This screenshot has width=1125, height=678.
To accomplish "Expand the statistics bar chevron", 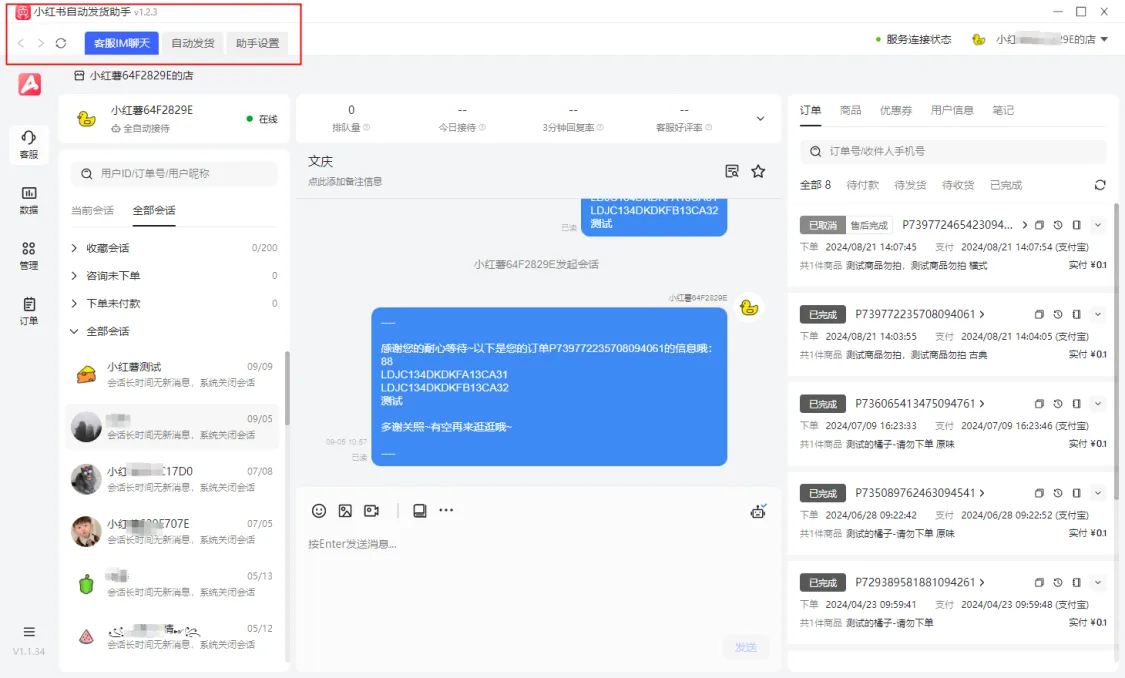I will point(761,118).
